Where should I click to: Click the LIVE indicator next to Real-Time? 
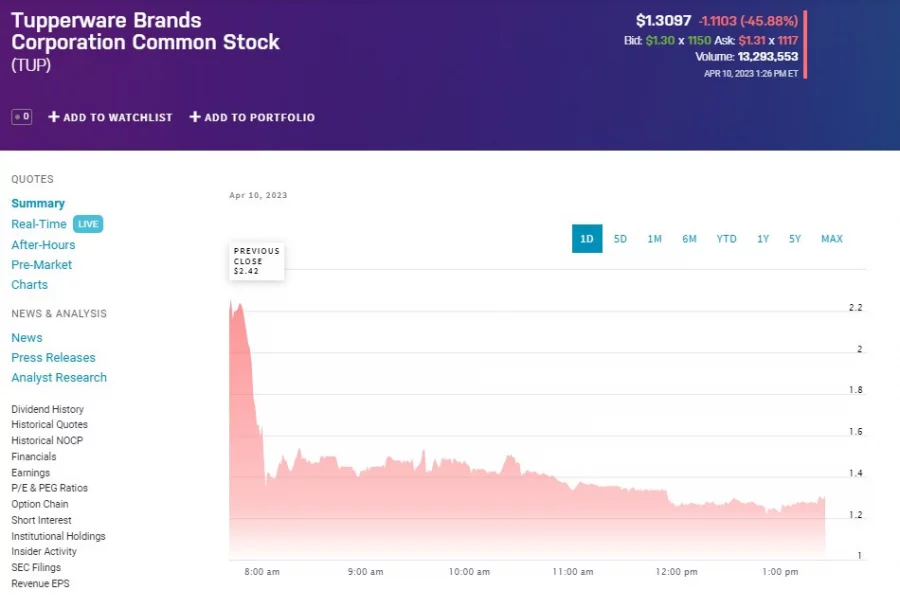click(88, 224)
